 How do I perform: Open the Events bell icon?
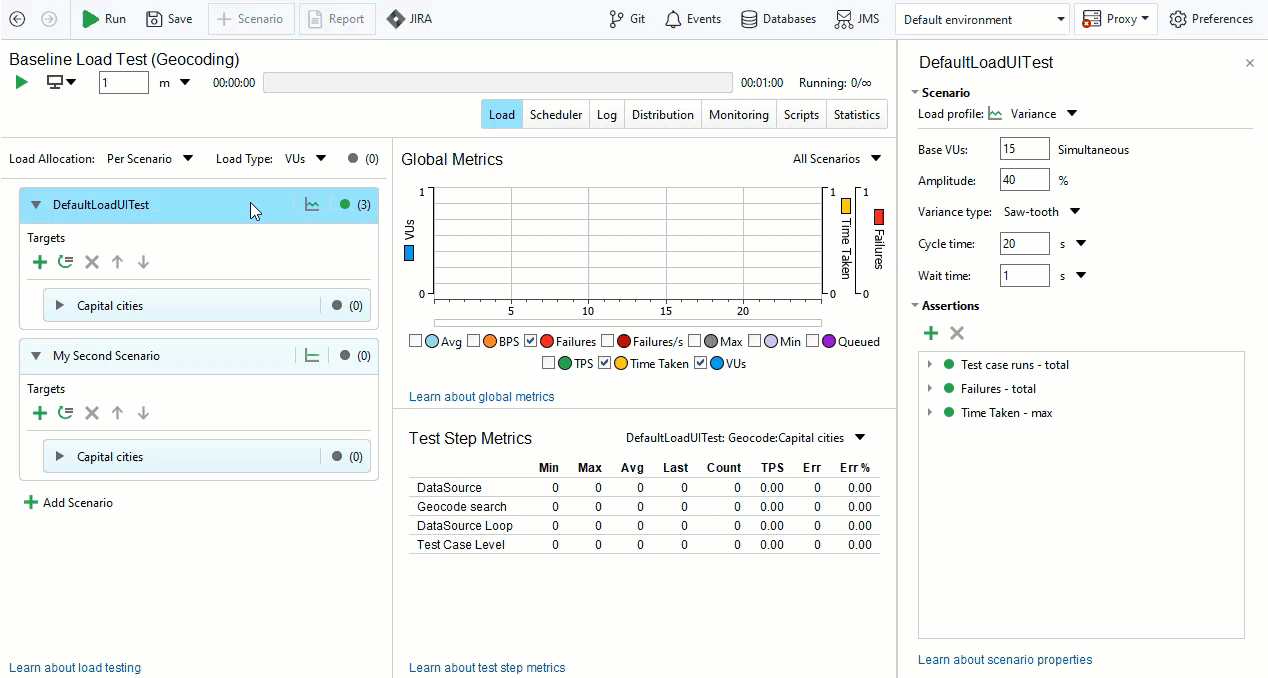point(673,19)
